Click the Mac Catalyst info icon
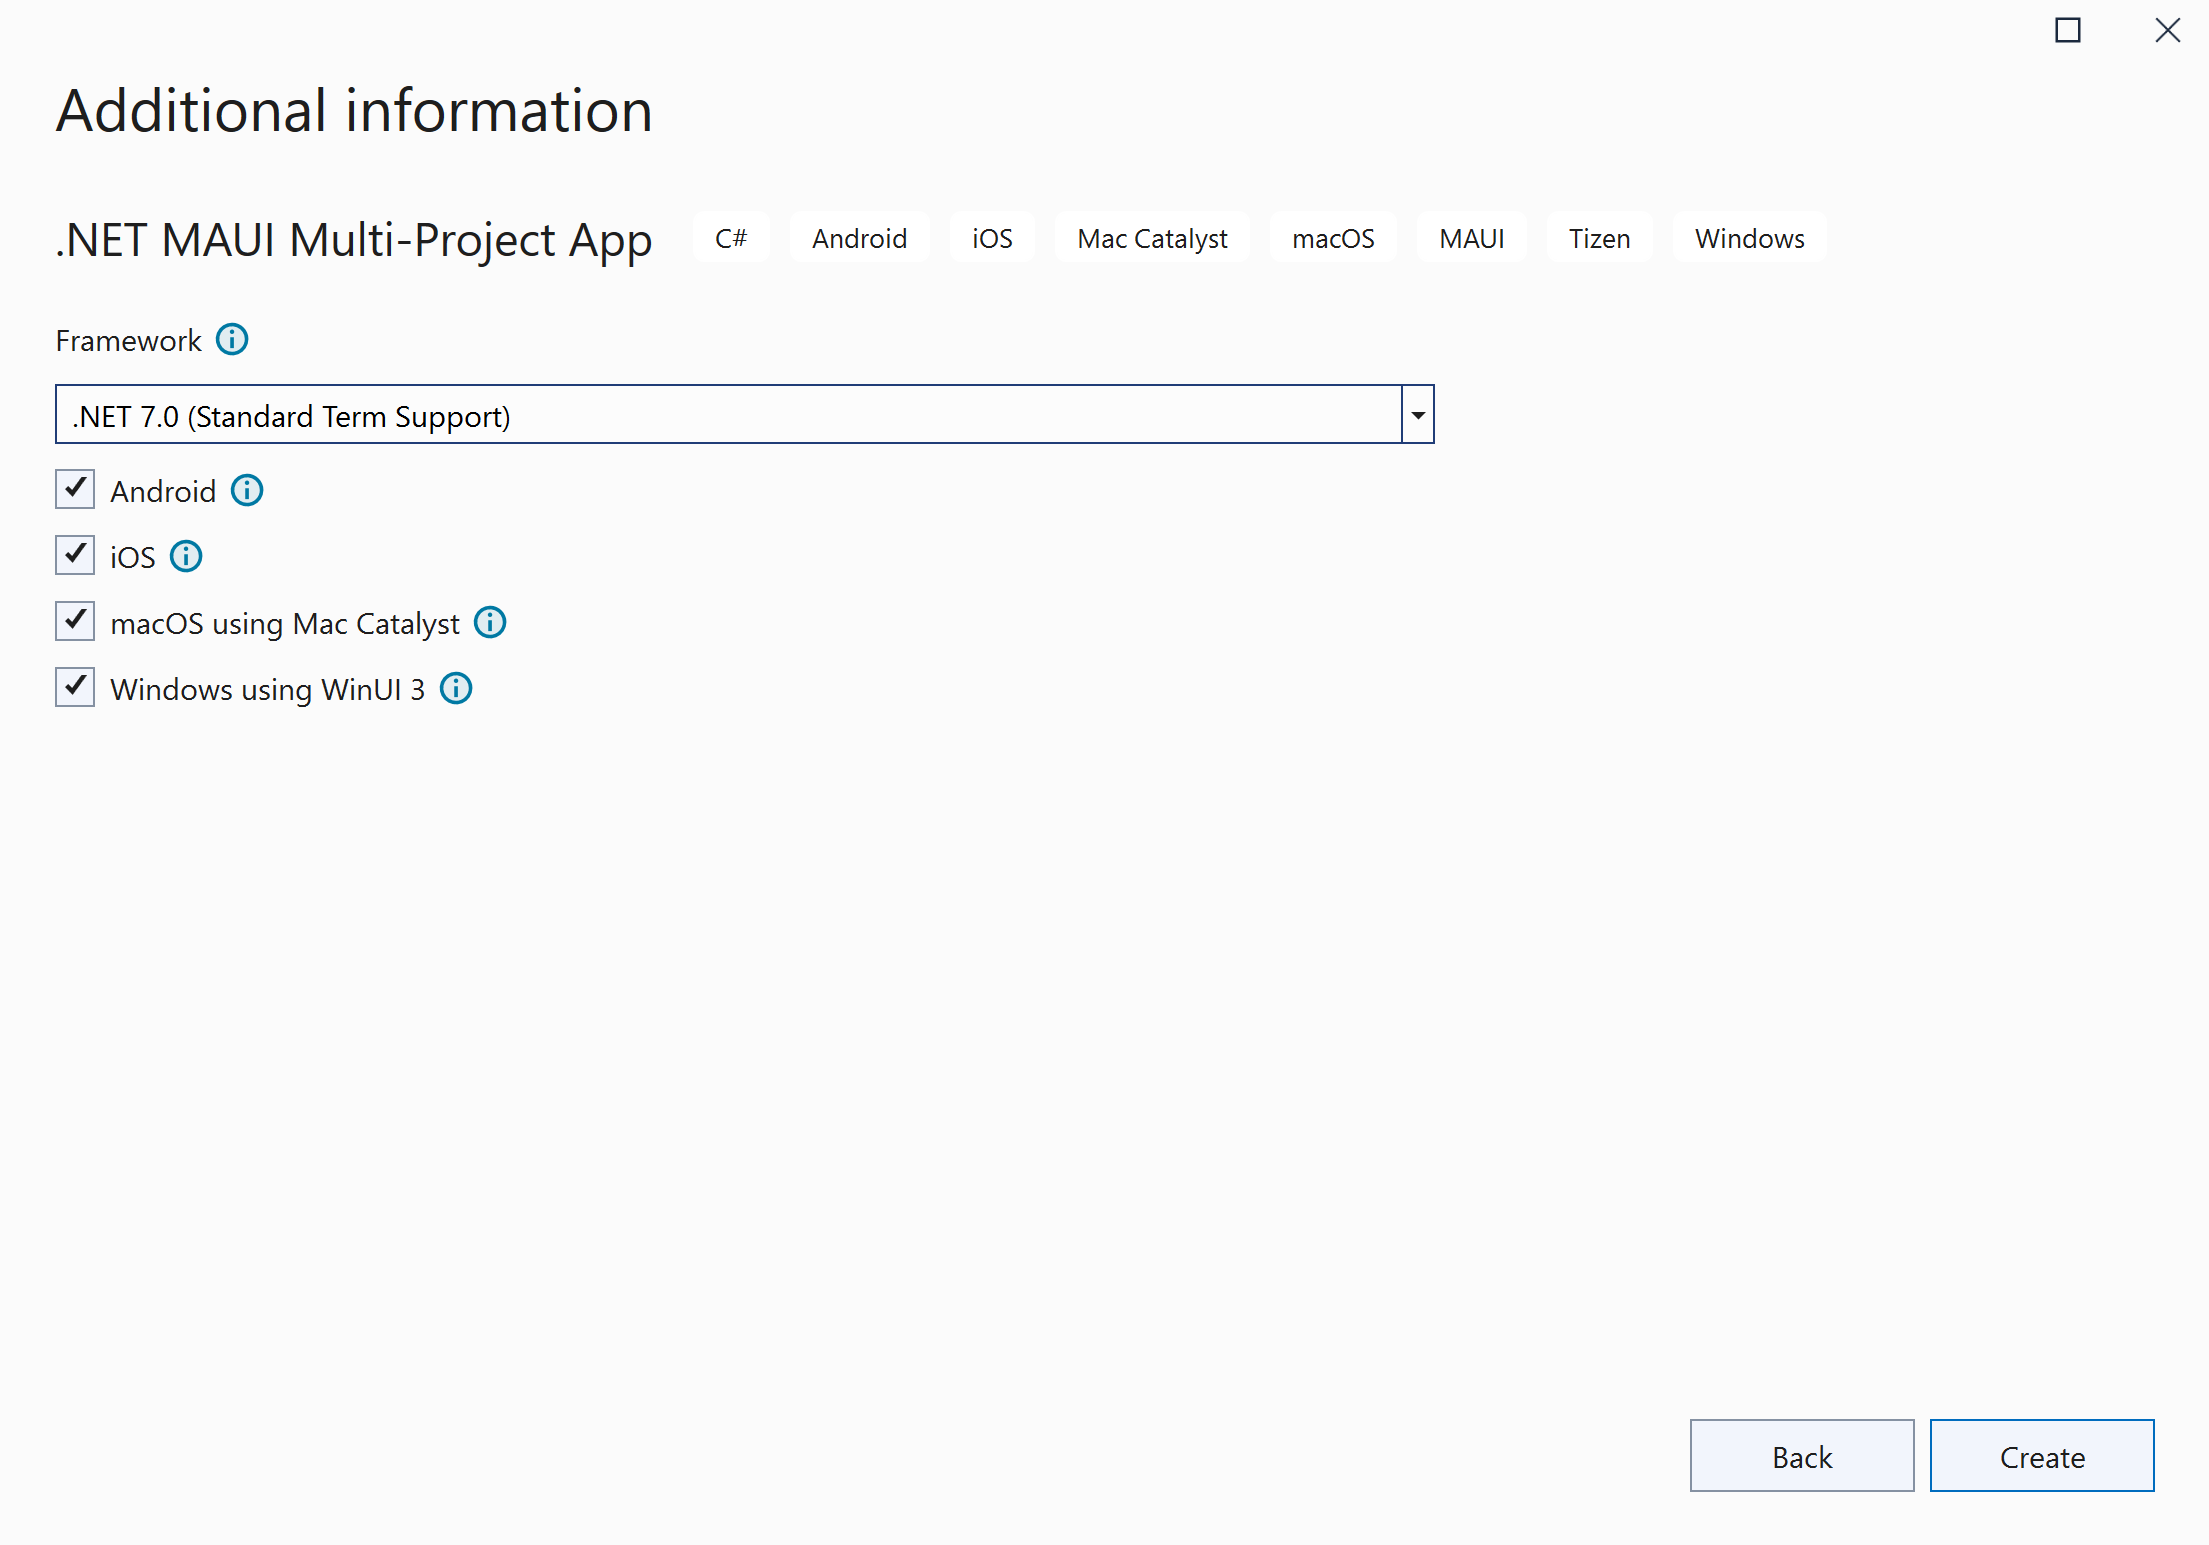 pyautogui.click(x=490, y=623)
